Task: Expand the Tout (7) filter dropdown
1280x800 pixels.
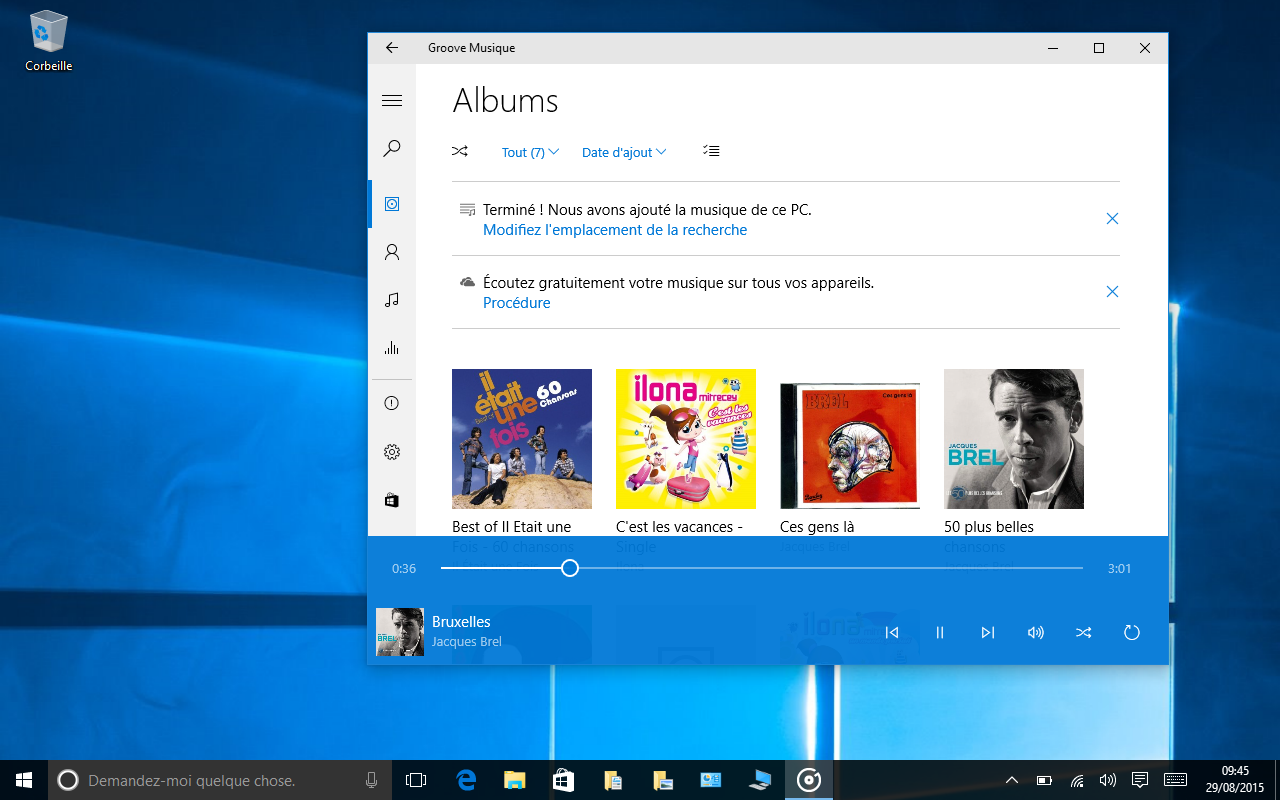Action: tap(530, 152)
